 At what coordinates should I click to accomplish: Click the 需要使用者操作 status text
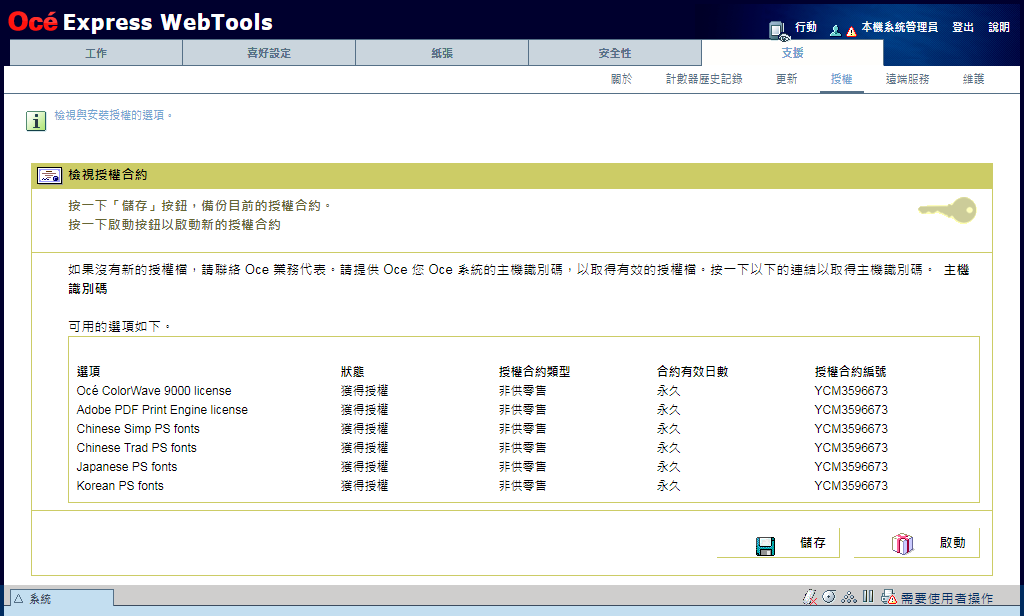tap(947, 598)
